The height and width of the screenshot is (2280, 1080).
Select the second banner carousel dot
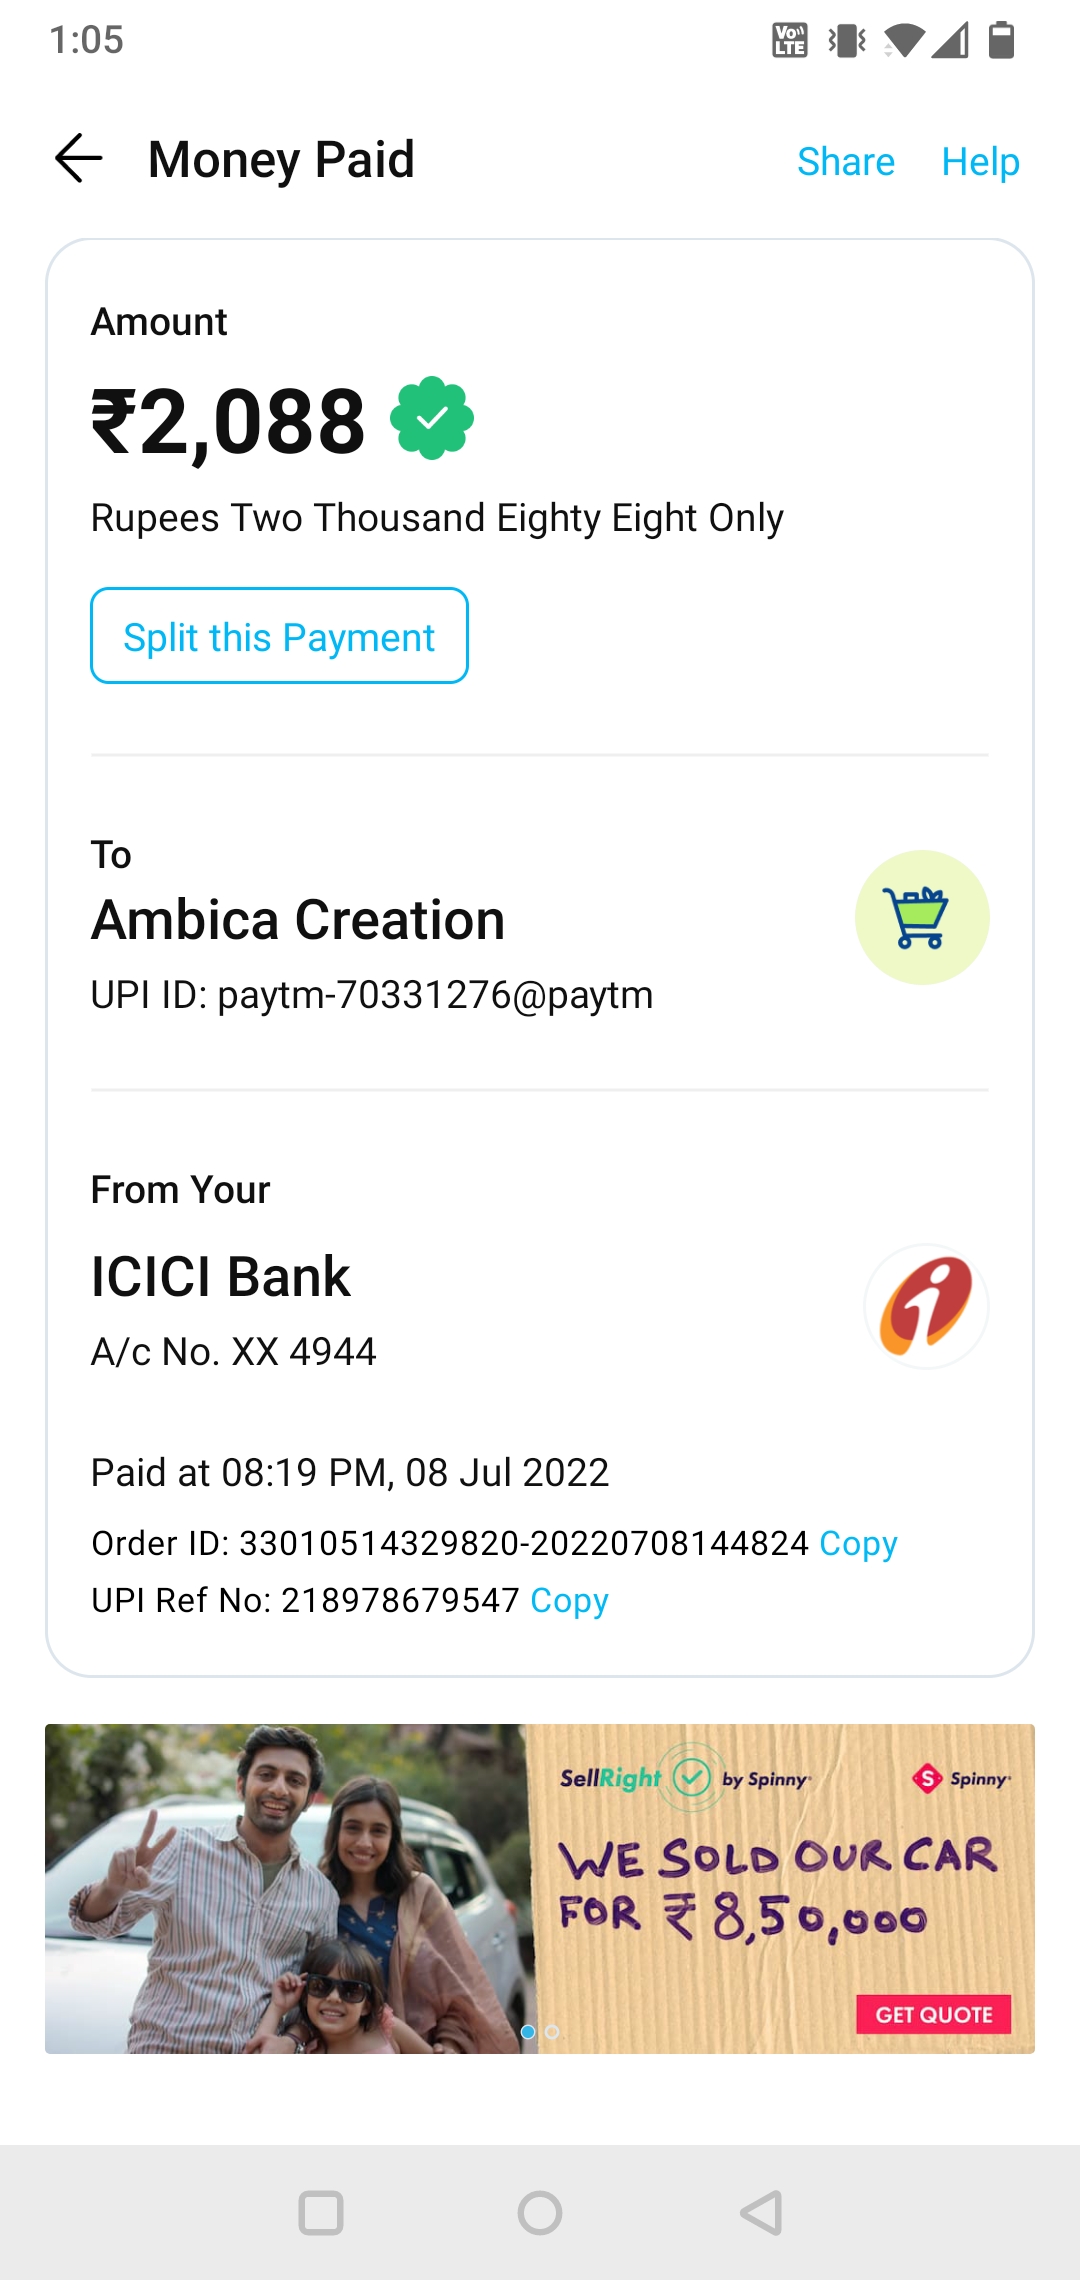[552, 2032]
